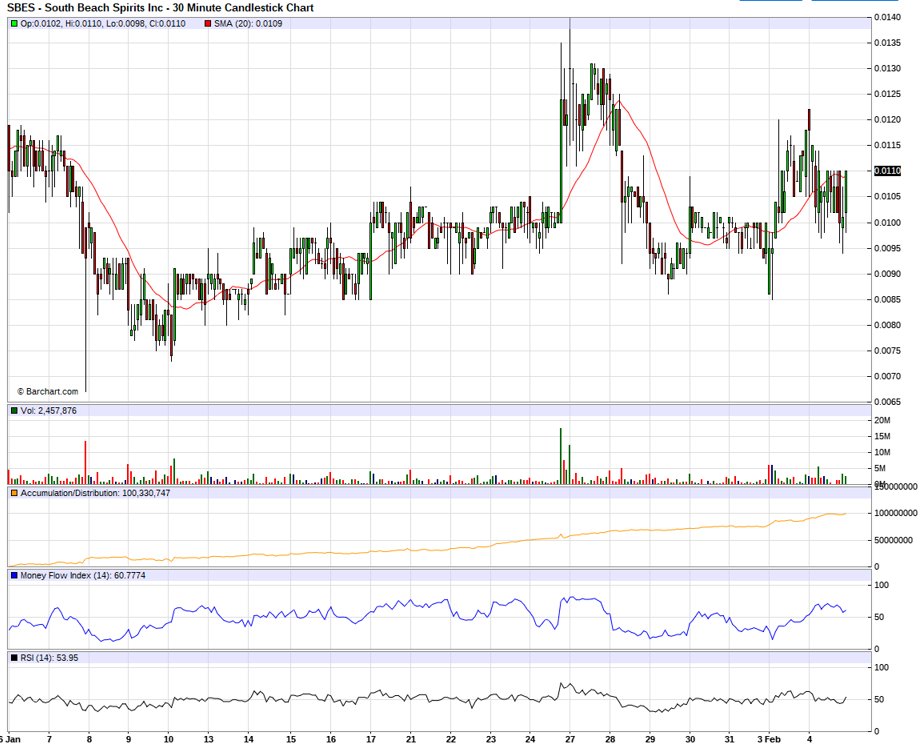The image size is (923, 750).
Task: Click the '8' date label on time axis
Action: tap(89, 739)
